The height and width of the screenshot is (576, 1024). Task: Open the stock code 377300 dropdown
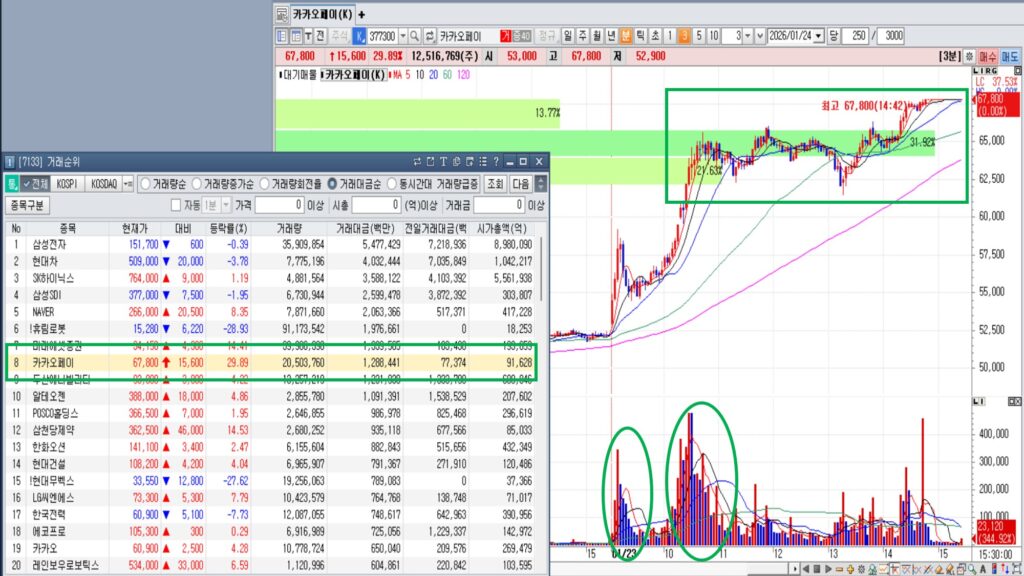(x=402, y=35)
